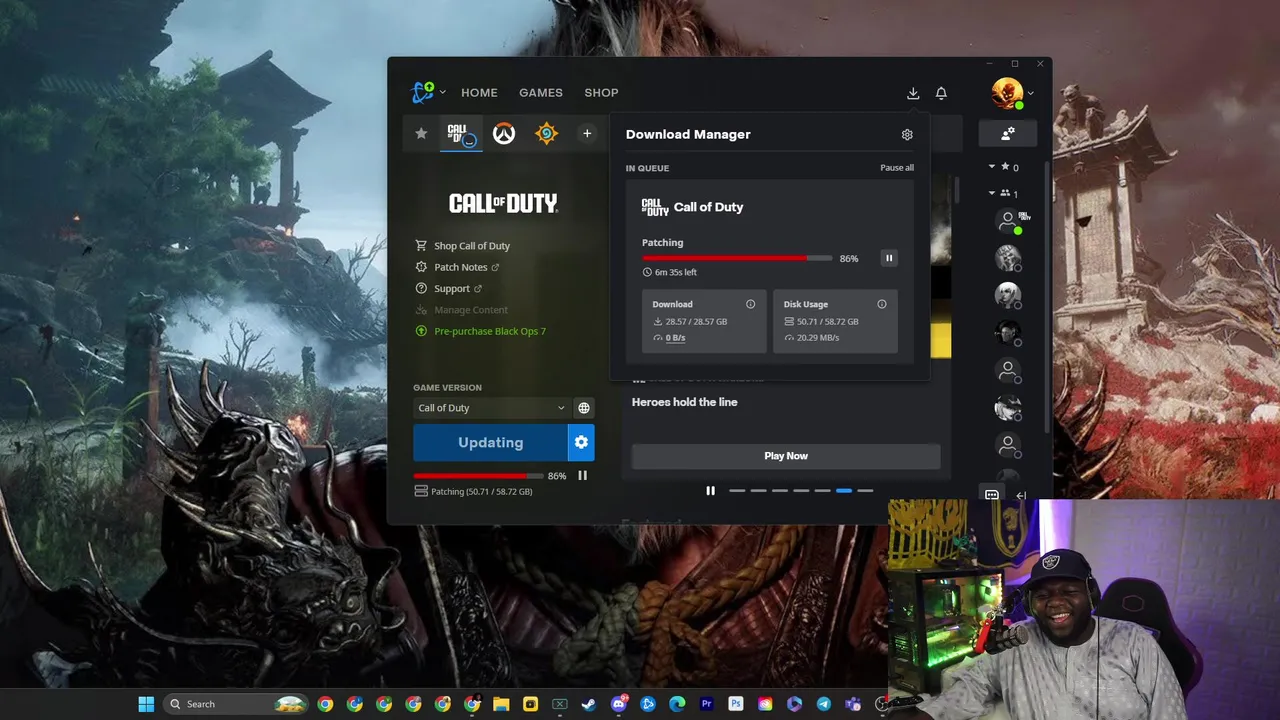1280x720 pixels.
Task: Select the Call of Duty game tab
Action: pyautogui.click(x=461, y=133)
